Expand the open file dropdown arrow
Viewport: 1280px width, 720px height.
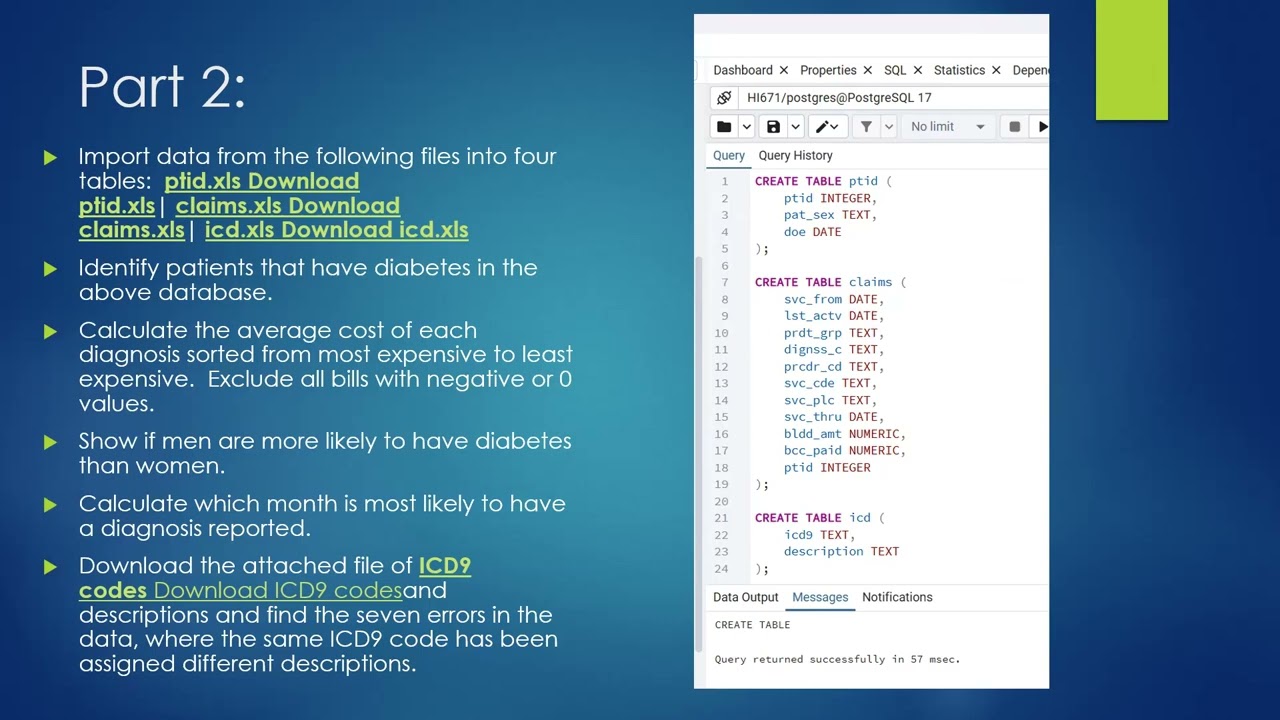click(x=746, y=127)
